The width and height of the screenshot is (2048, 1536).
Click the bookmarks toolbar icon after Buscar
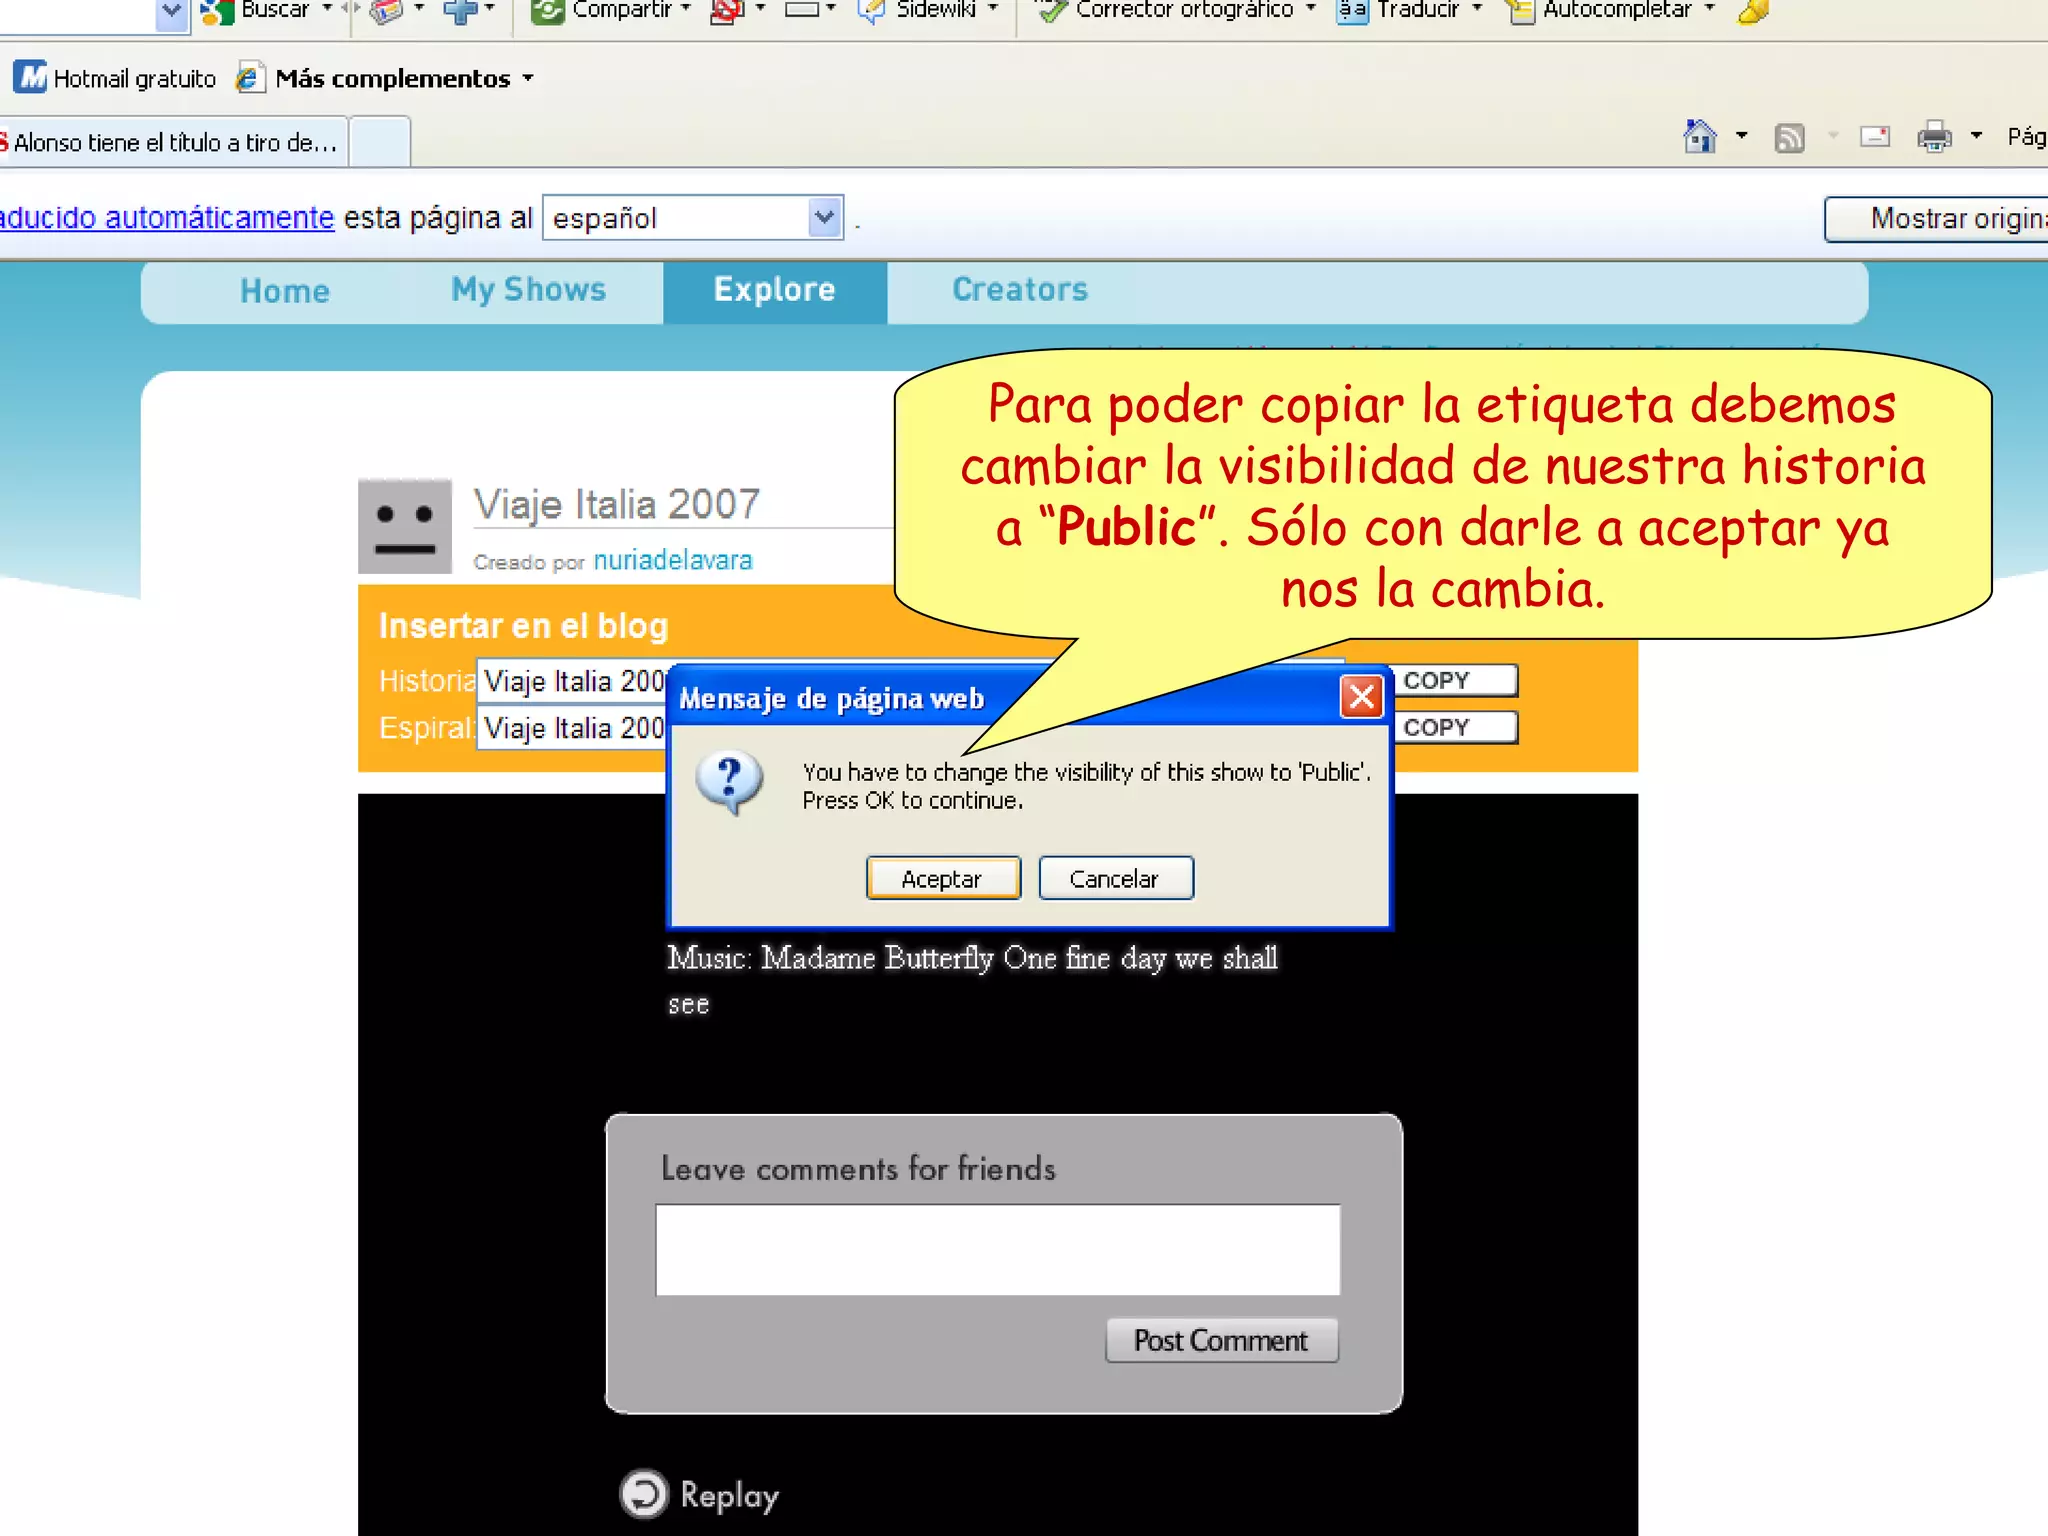pos(386,10)
